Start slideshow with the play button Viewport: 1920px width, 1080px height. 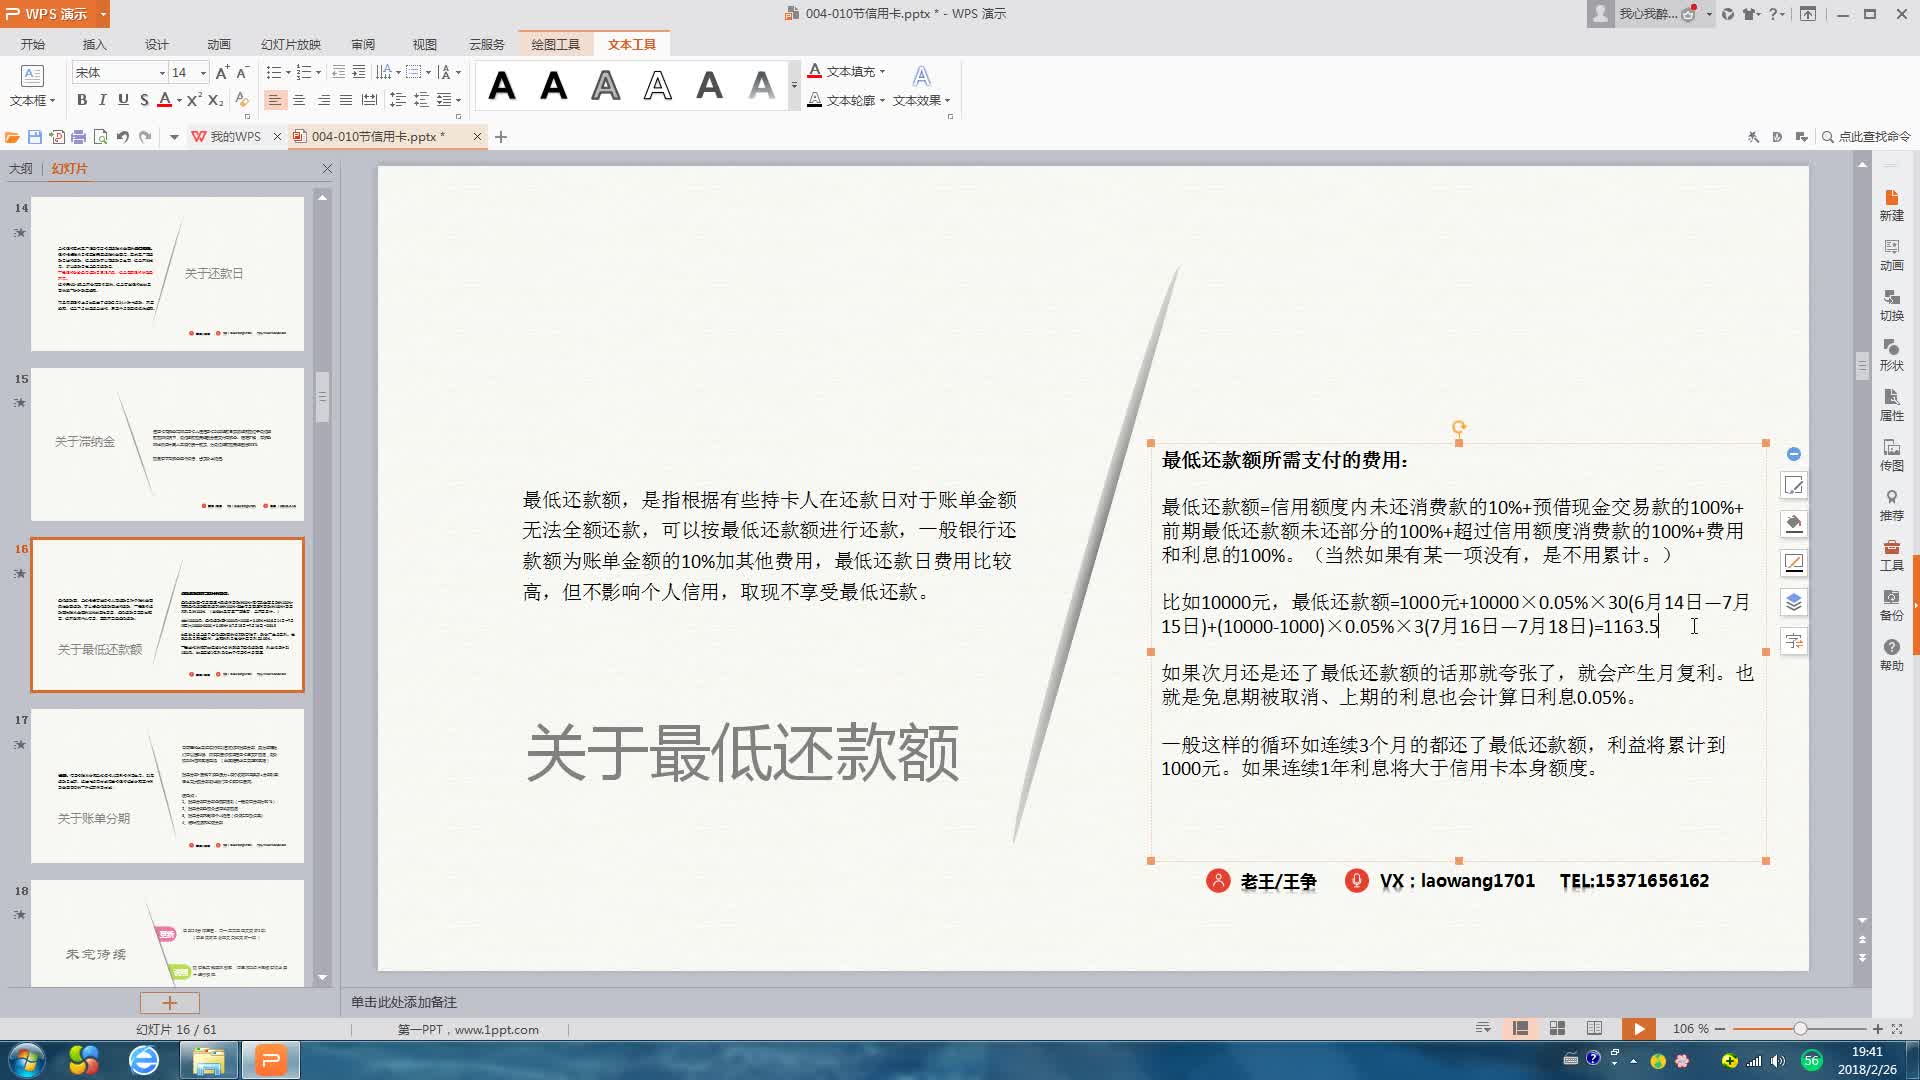1638,1028
